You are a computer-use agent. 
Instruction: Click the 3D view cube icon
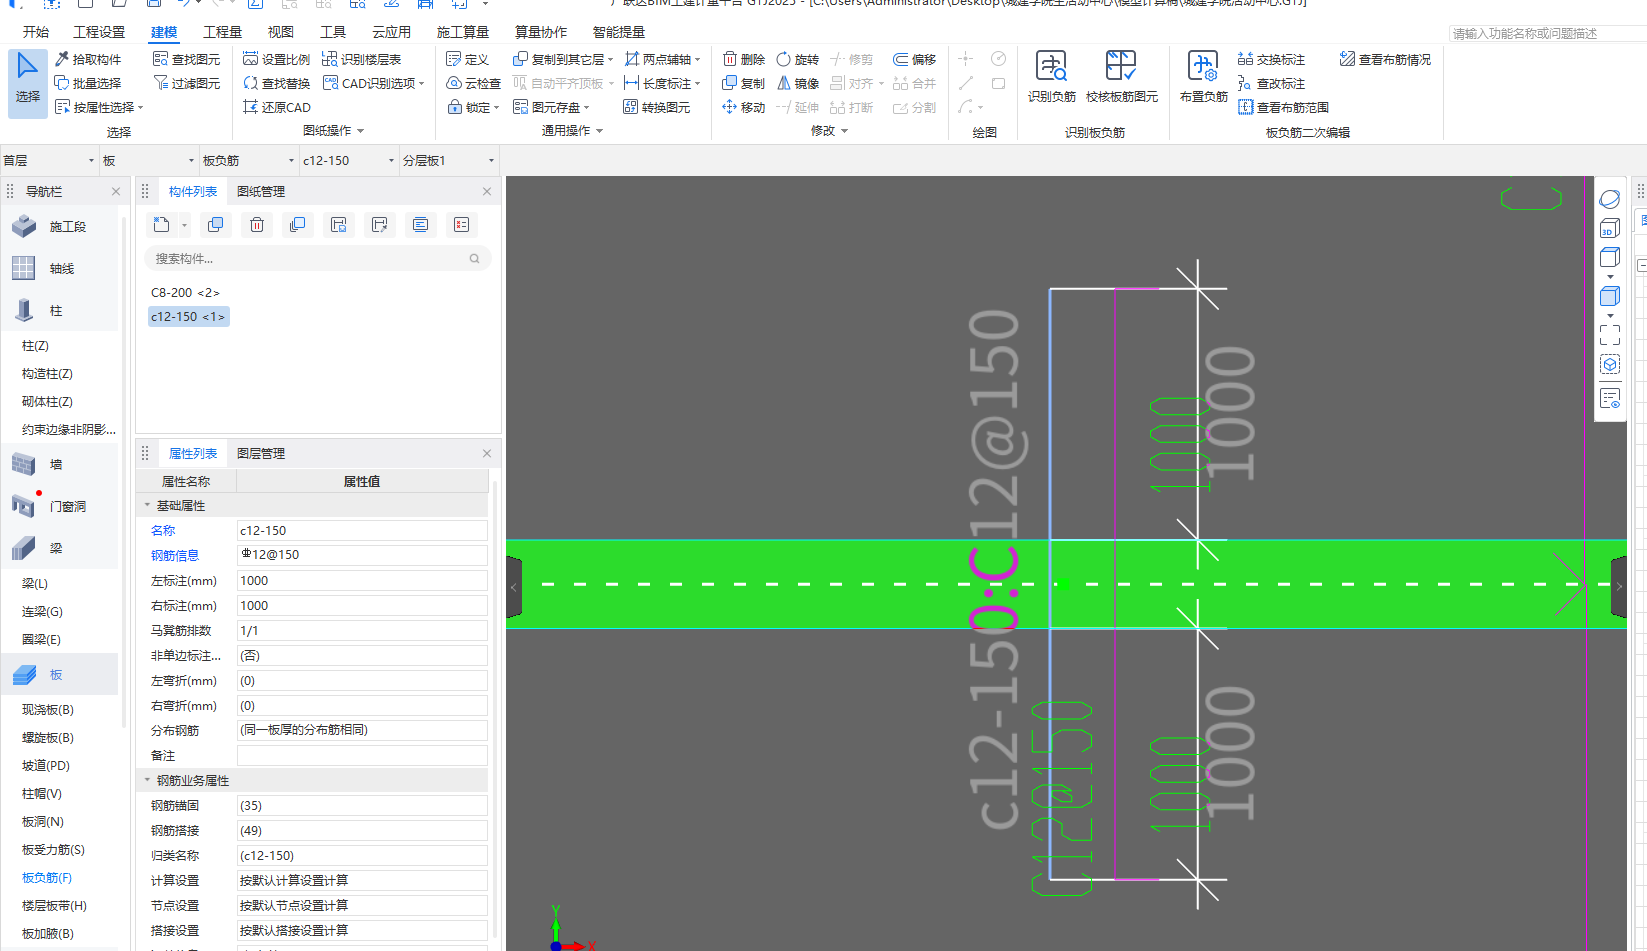coord(1609,229)
